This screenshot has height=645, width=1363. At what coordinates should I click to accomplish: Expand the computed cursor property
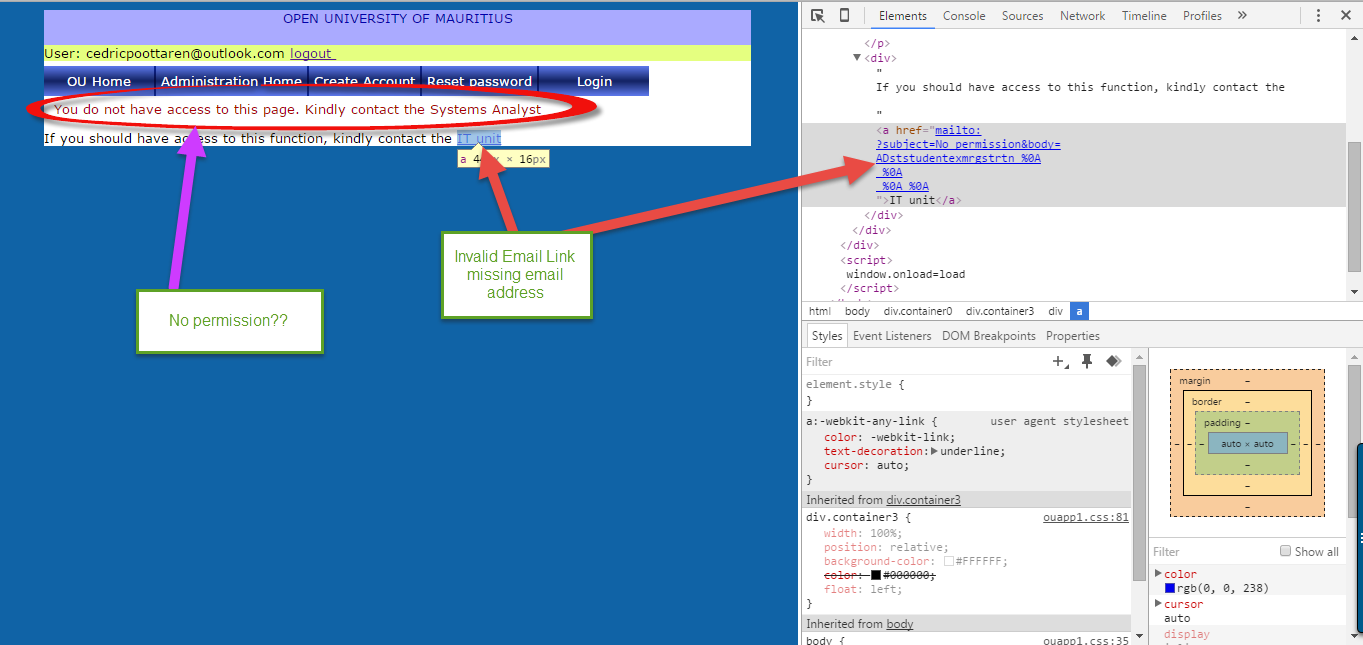1158,604
